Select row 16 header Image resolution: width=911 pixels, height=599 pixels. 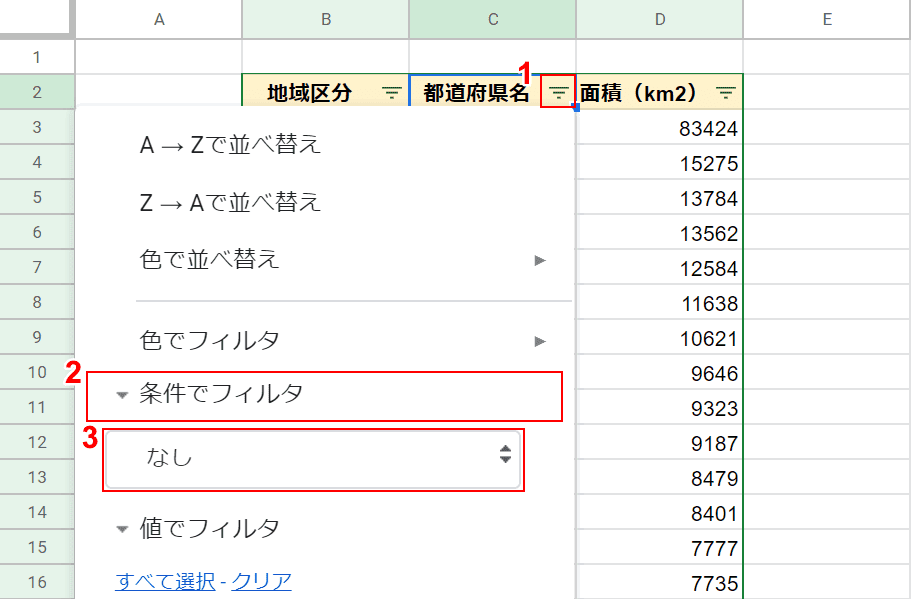(37, 582)
